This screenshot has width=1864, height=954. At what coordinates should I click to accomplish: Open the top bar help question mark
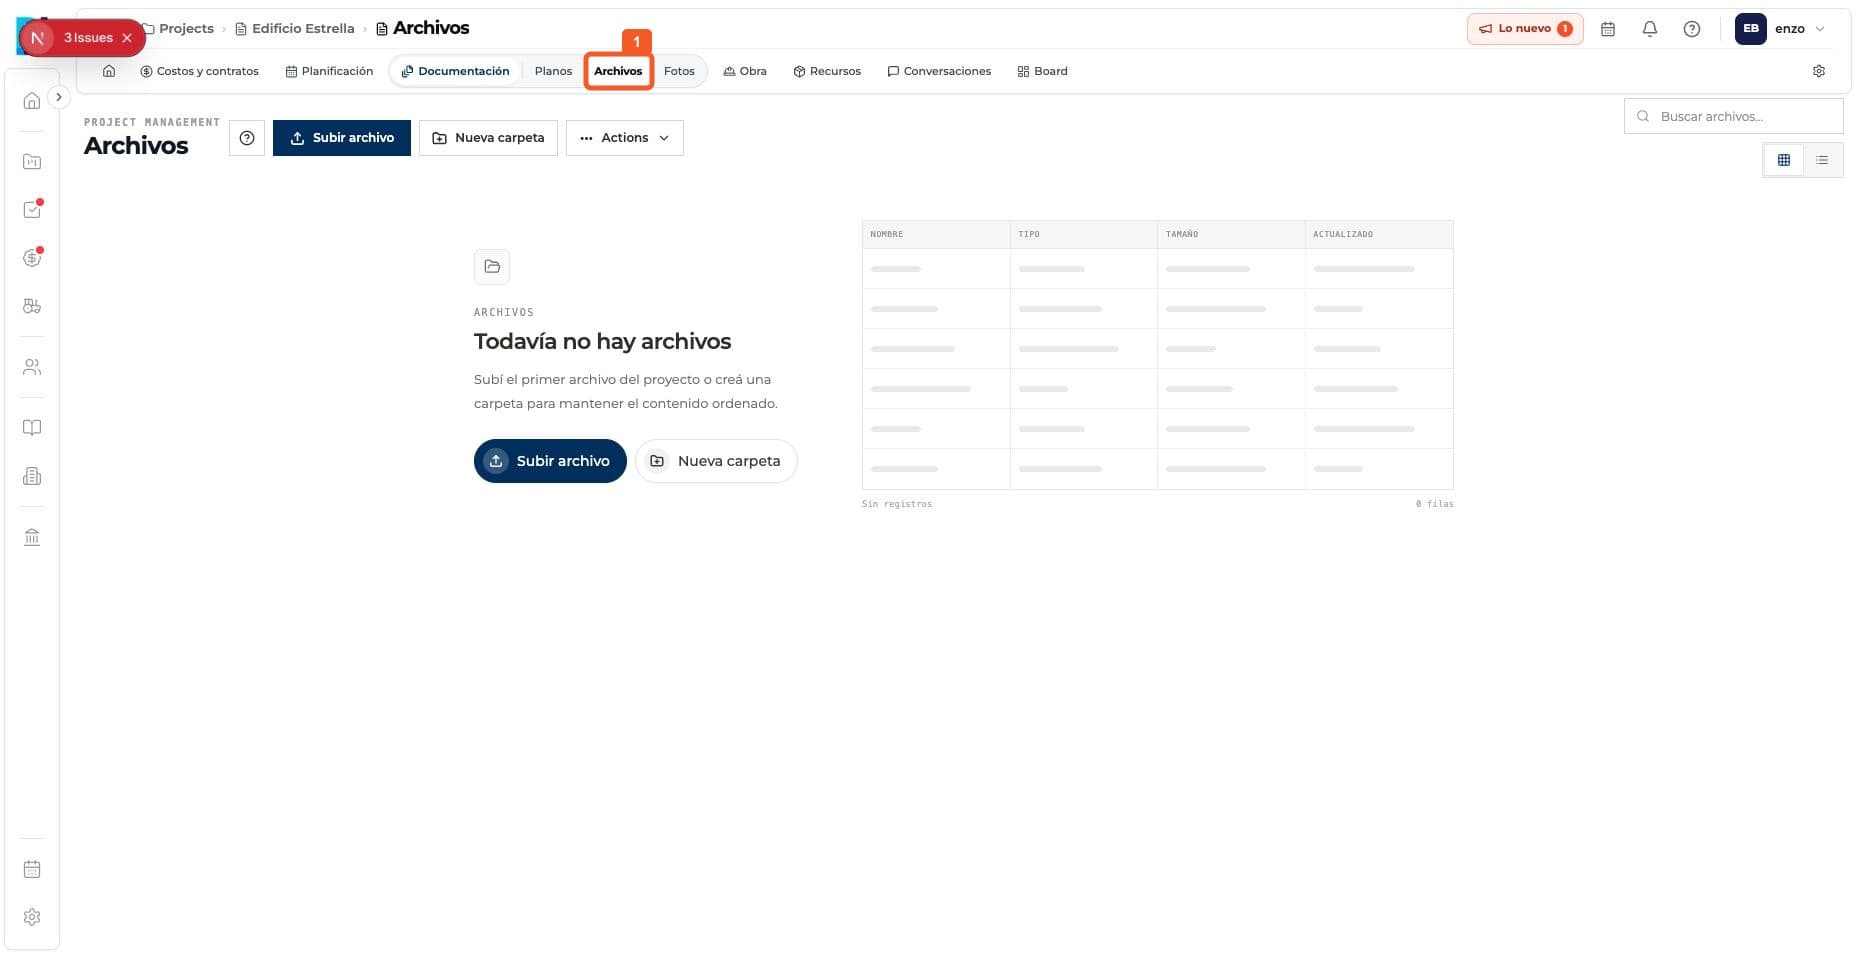1692,29
